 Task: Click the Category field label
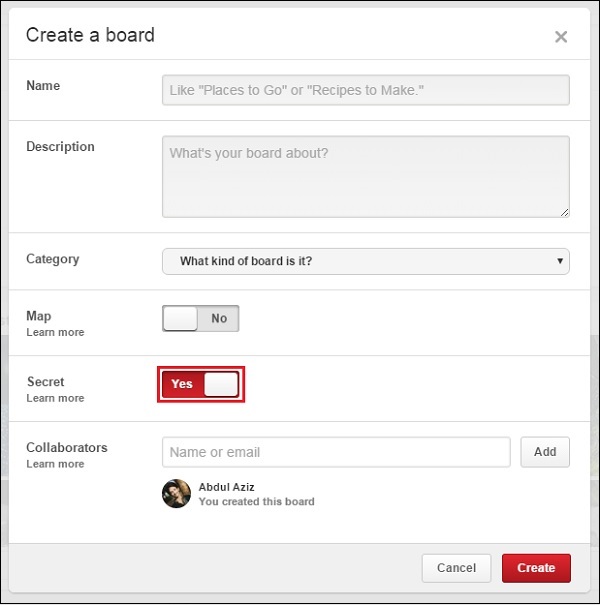click(52, 259)
